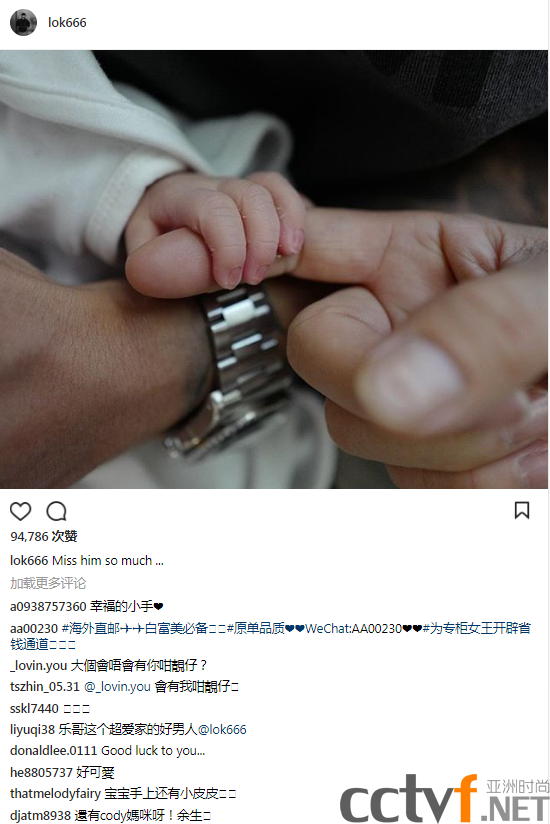The width and height of the screenshot is (550, 824).
Task: Open lok666 username in post header
Action: 67,23
